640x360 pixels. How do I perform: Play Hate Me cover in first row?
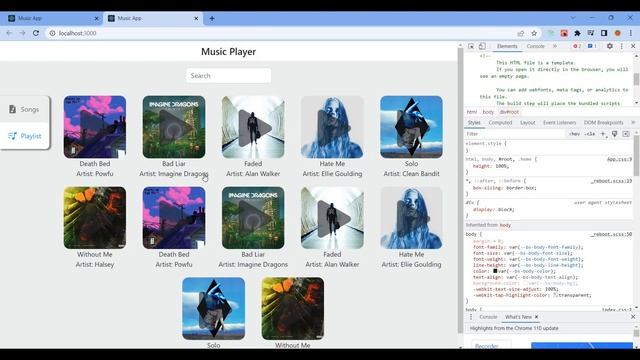(332, 127)
